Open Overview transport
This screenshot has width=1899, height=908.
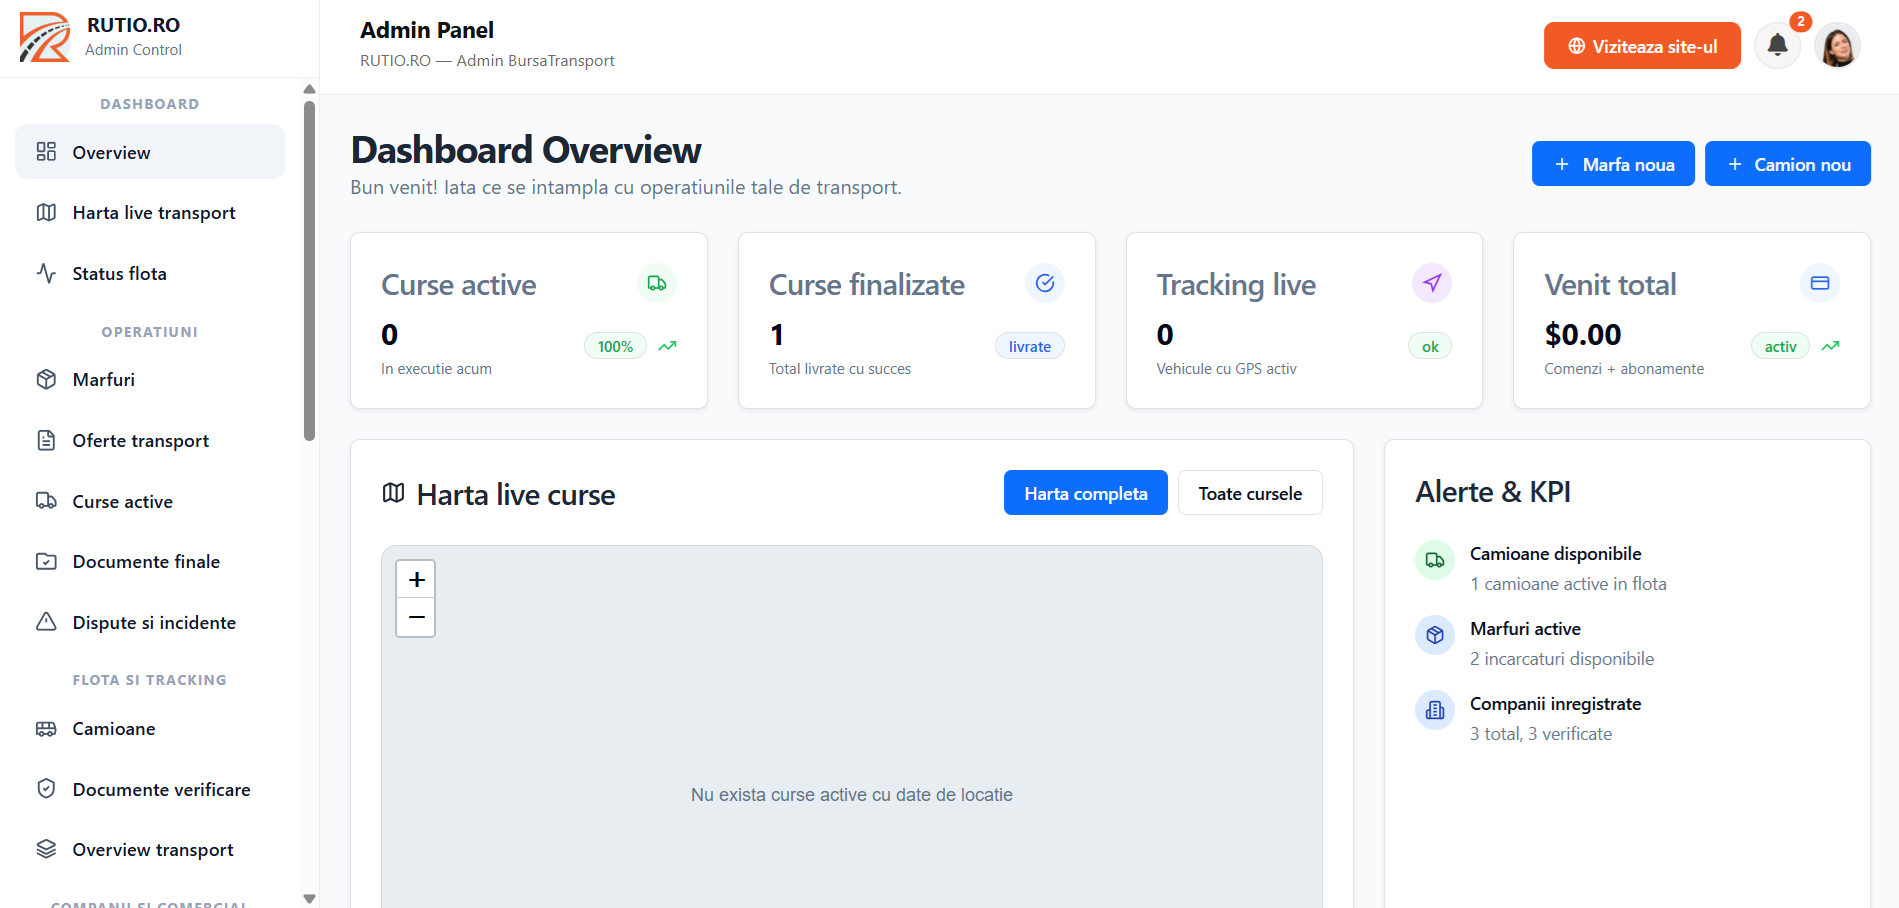click(150, 850)
